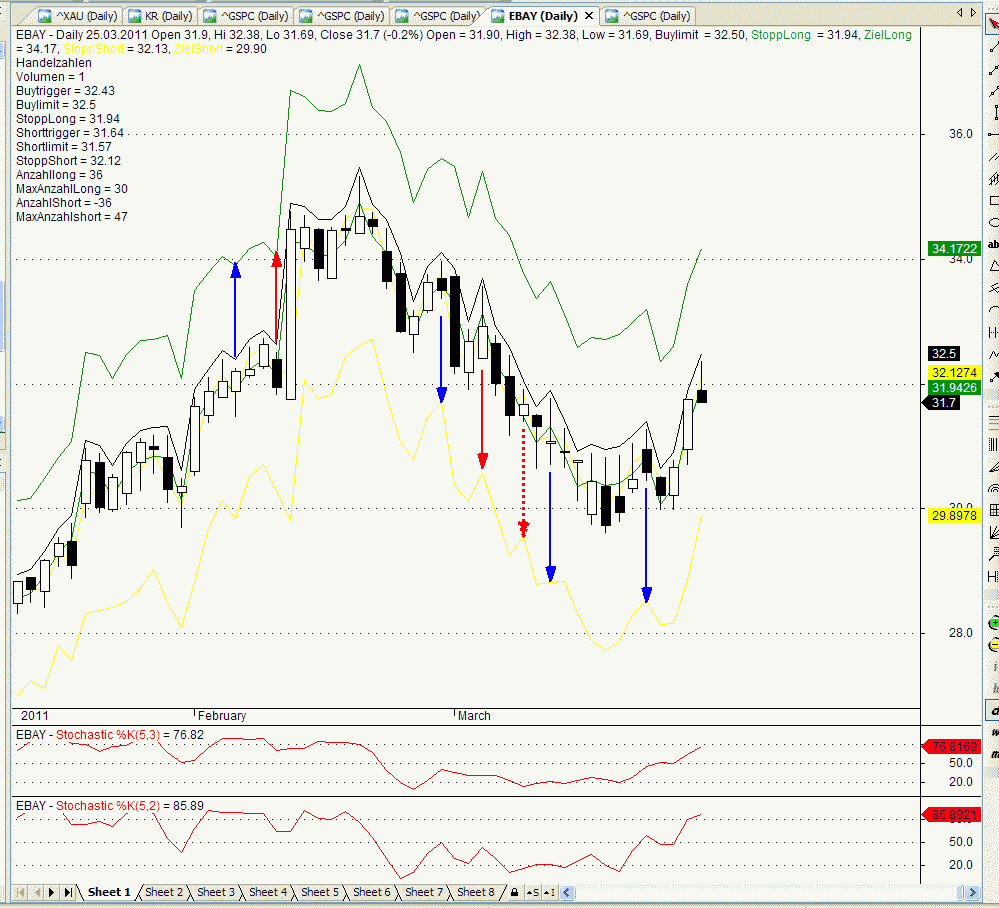Click the green 34.1722 price label
Viewport: 999px width, 908px height.
tap(954, 249)
